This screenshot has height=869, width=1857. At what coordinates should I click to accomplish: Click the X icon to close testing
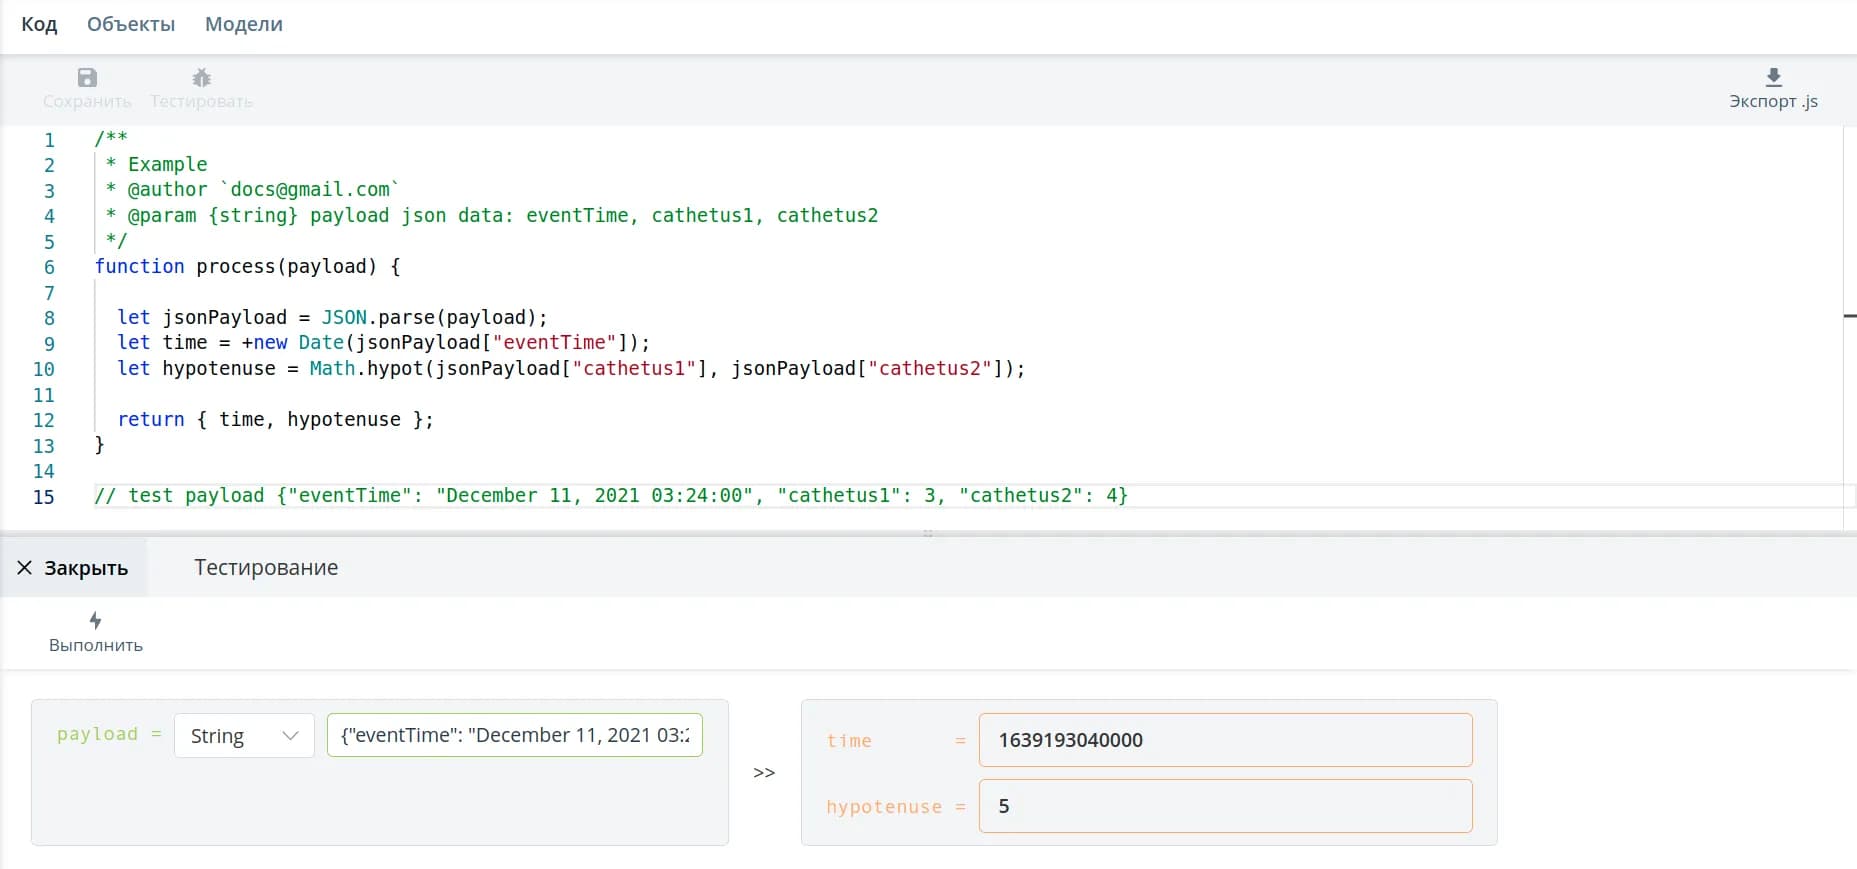point(25,568)
